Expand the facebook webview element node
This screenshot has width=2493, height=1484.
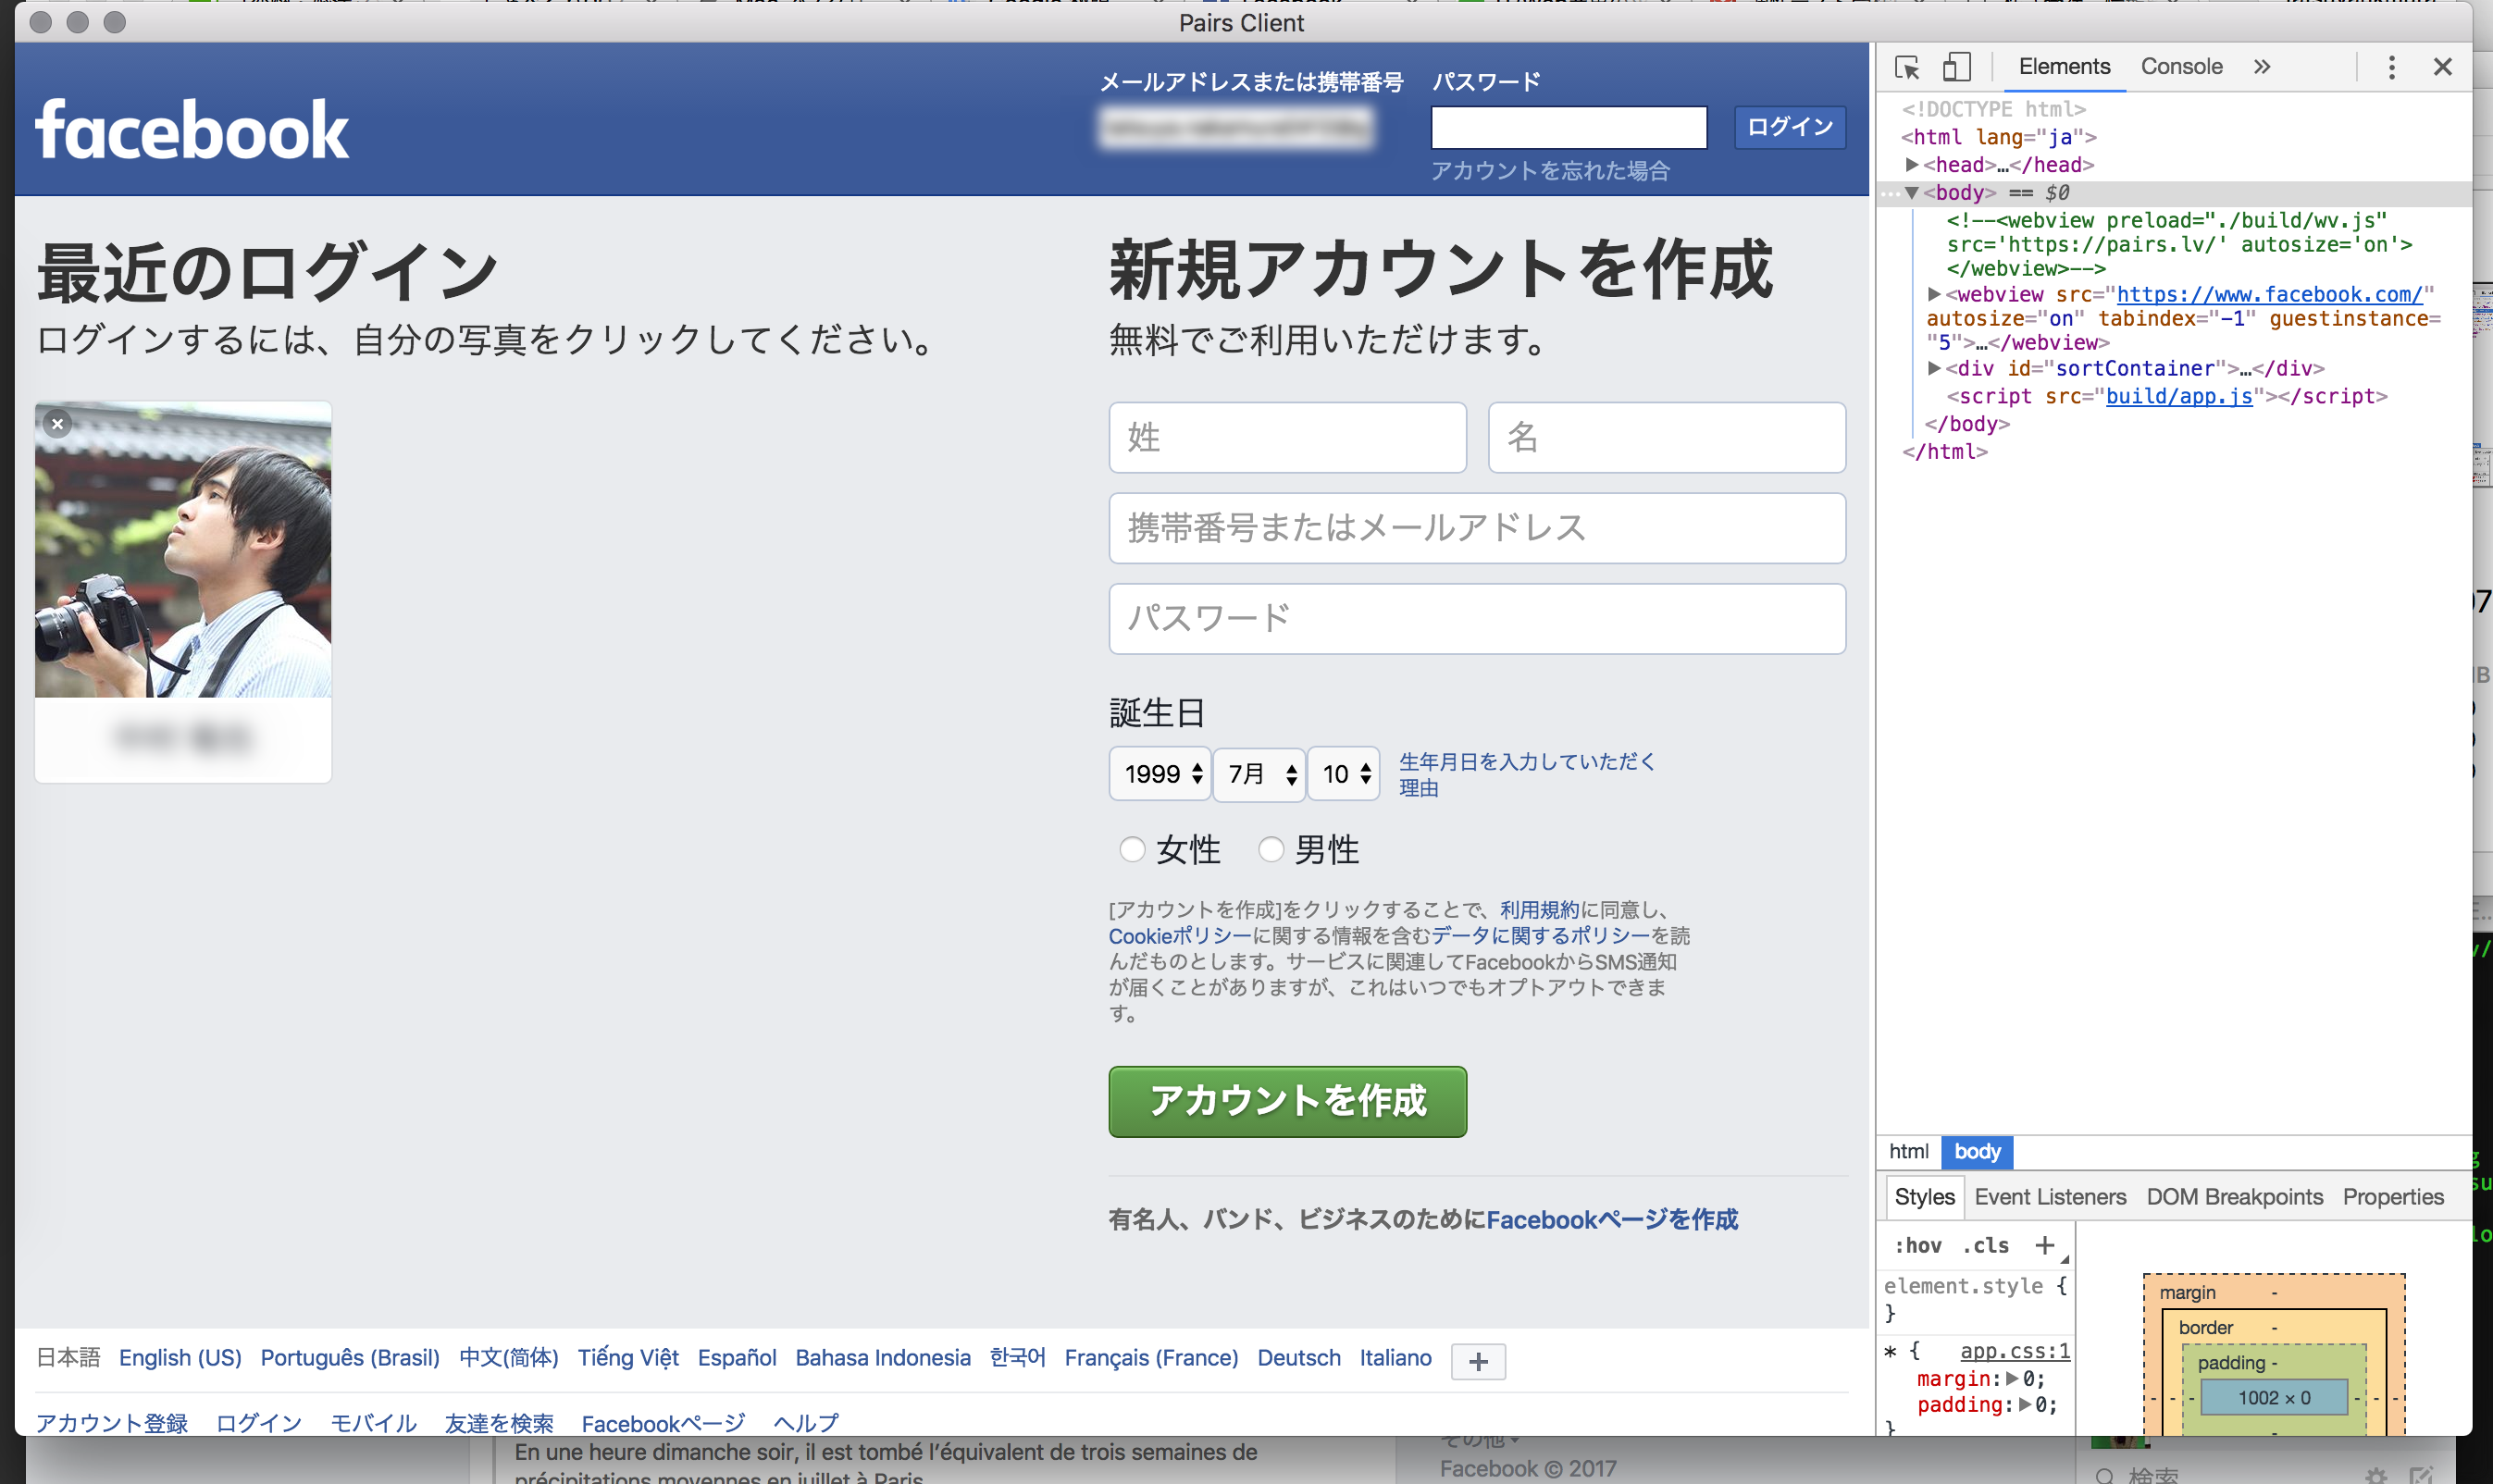tap(1934, 294)
